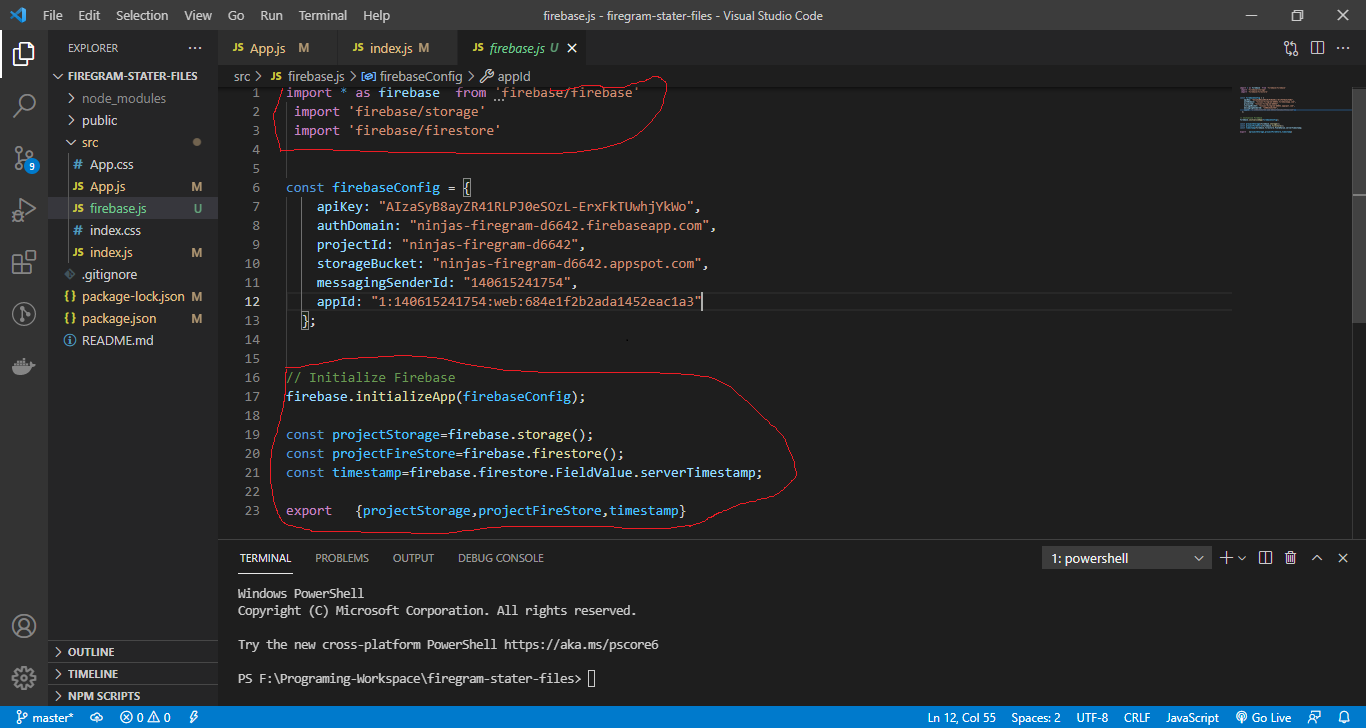Open the Go menu
The image size is (1366, 728).
(x=236, y=15)
